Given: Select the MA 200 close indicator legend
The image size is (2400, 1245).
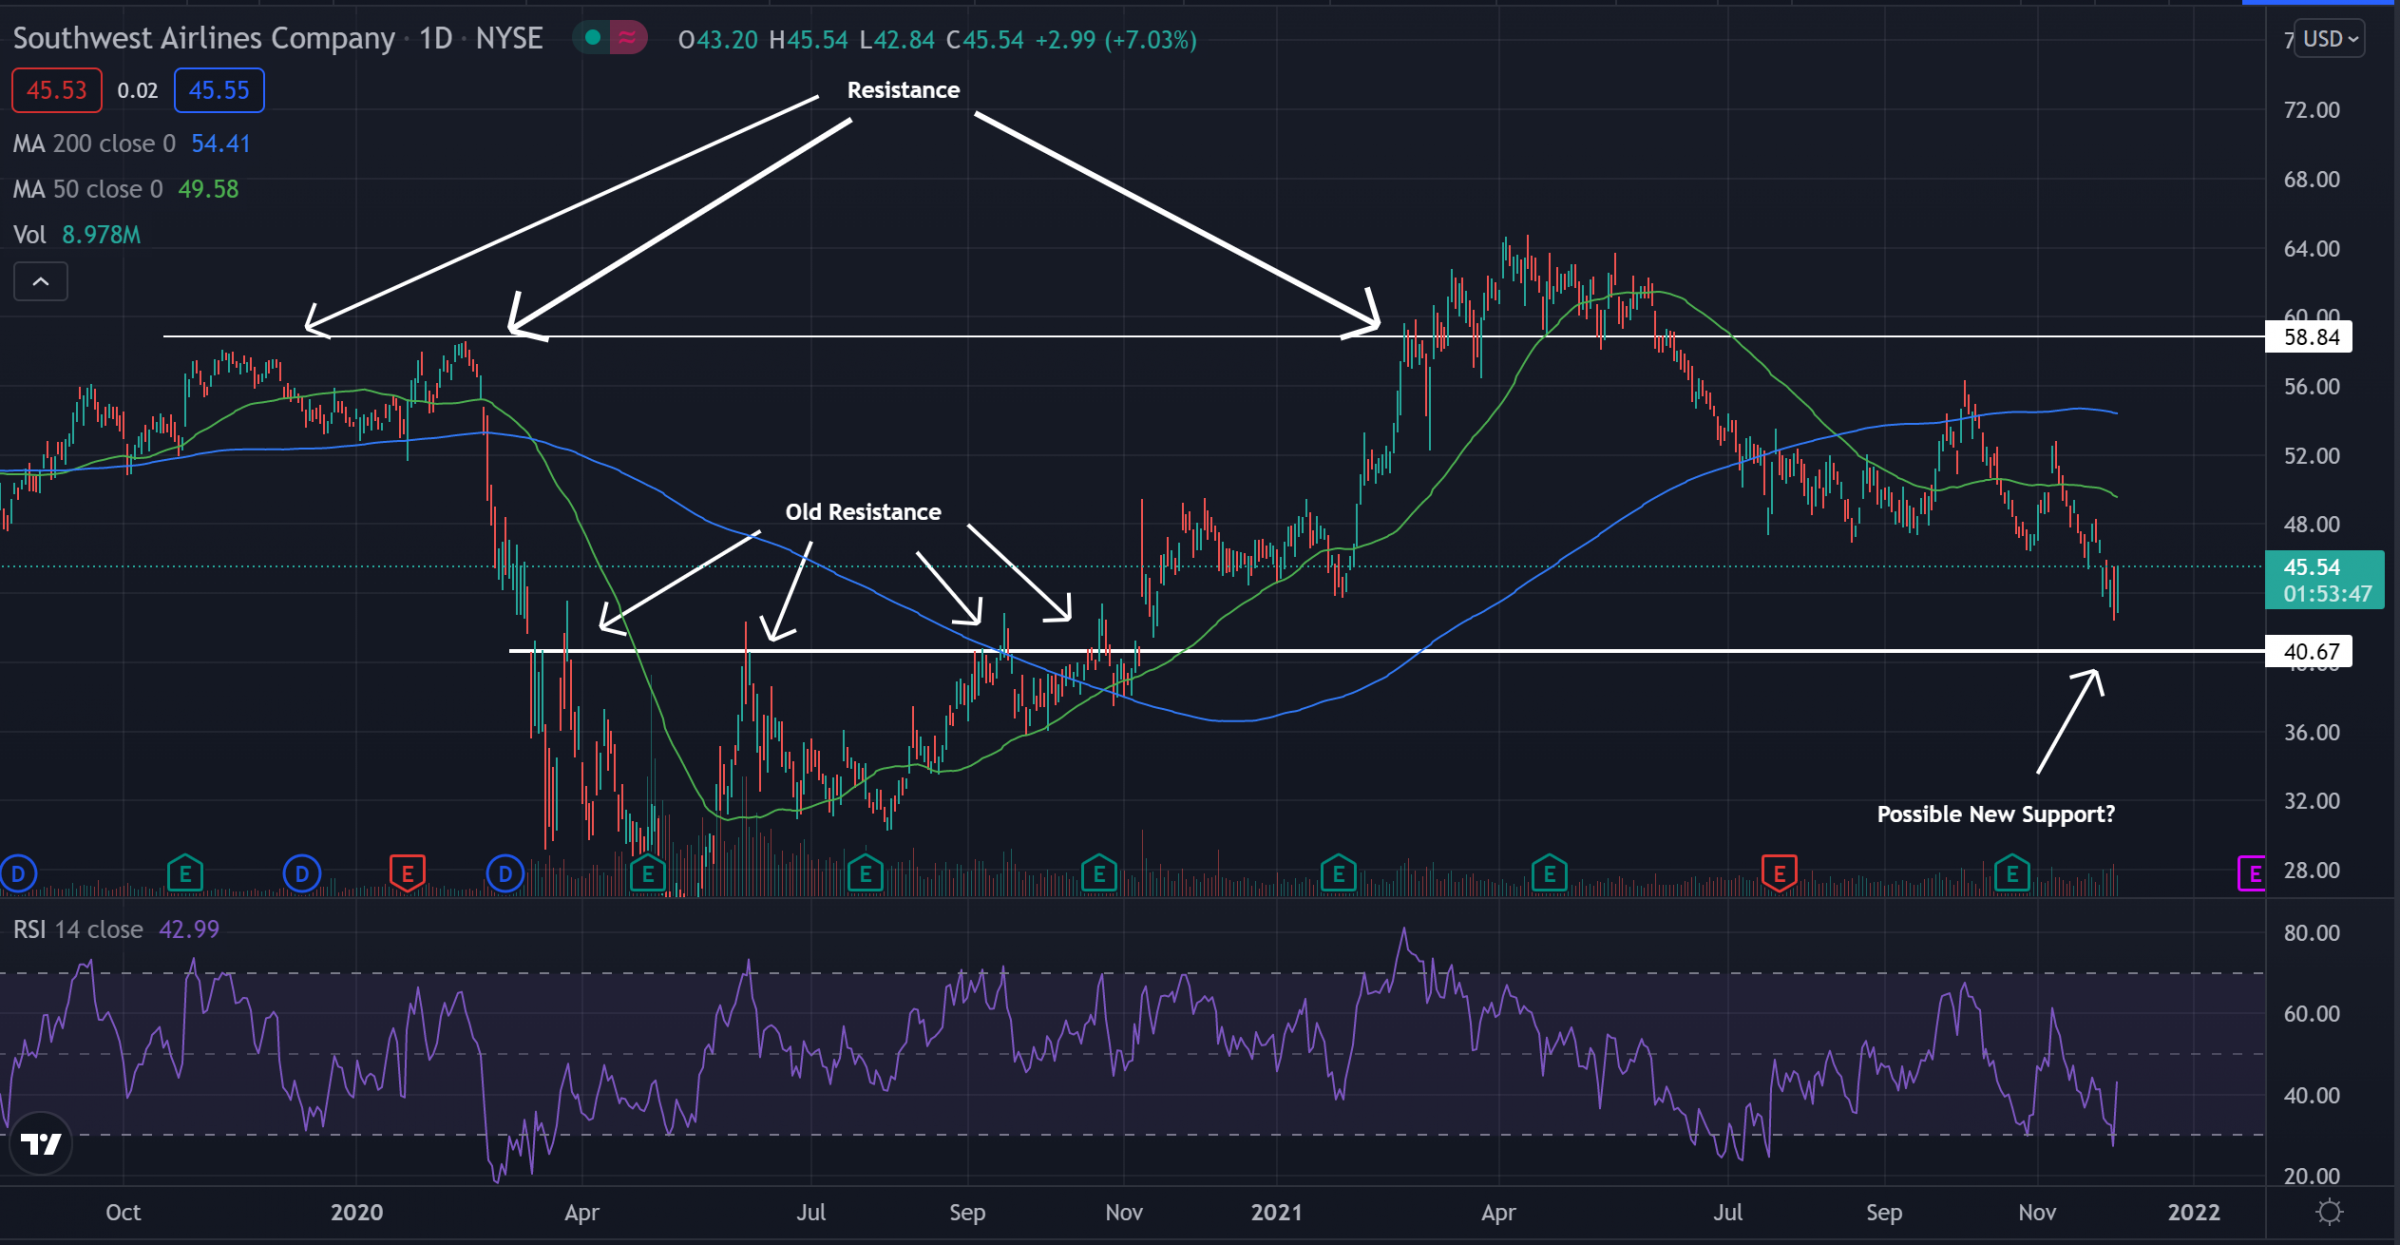Looking at the screenshot, I should coord(131,144).
